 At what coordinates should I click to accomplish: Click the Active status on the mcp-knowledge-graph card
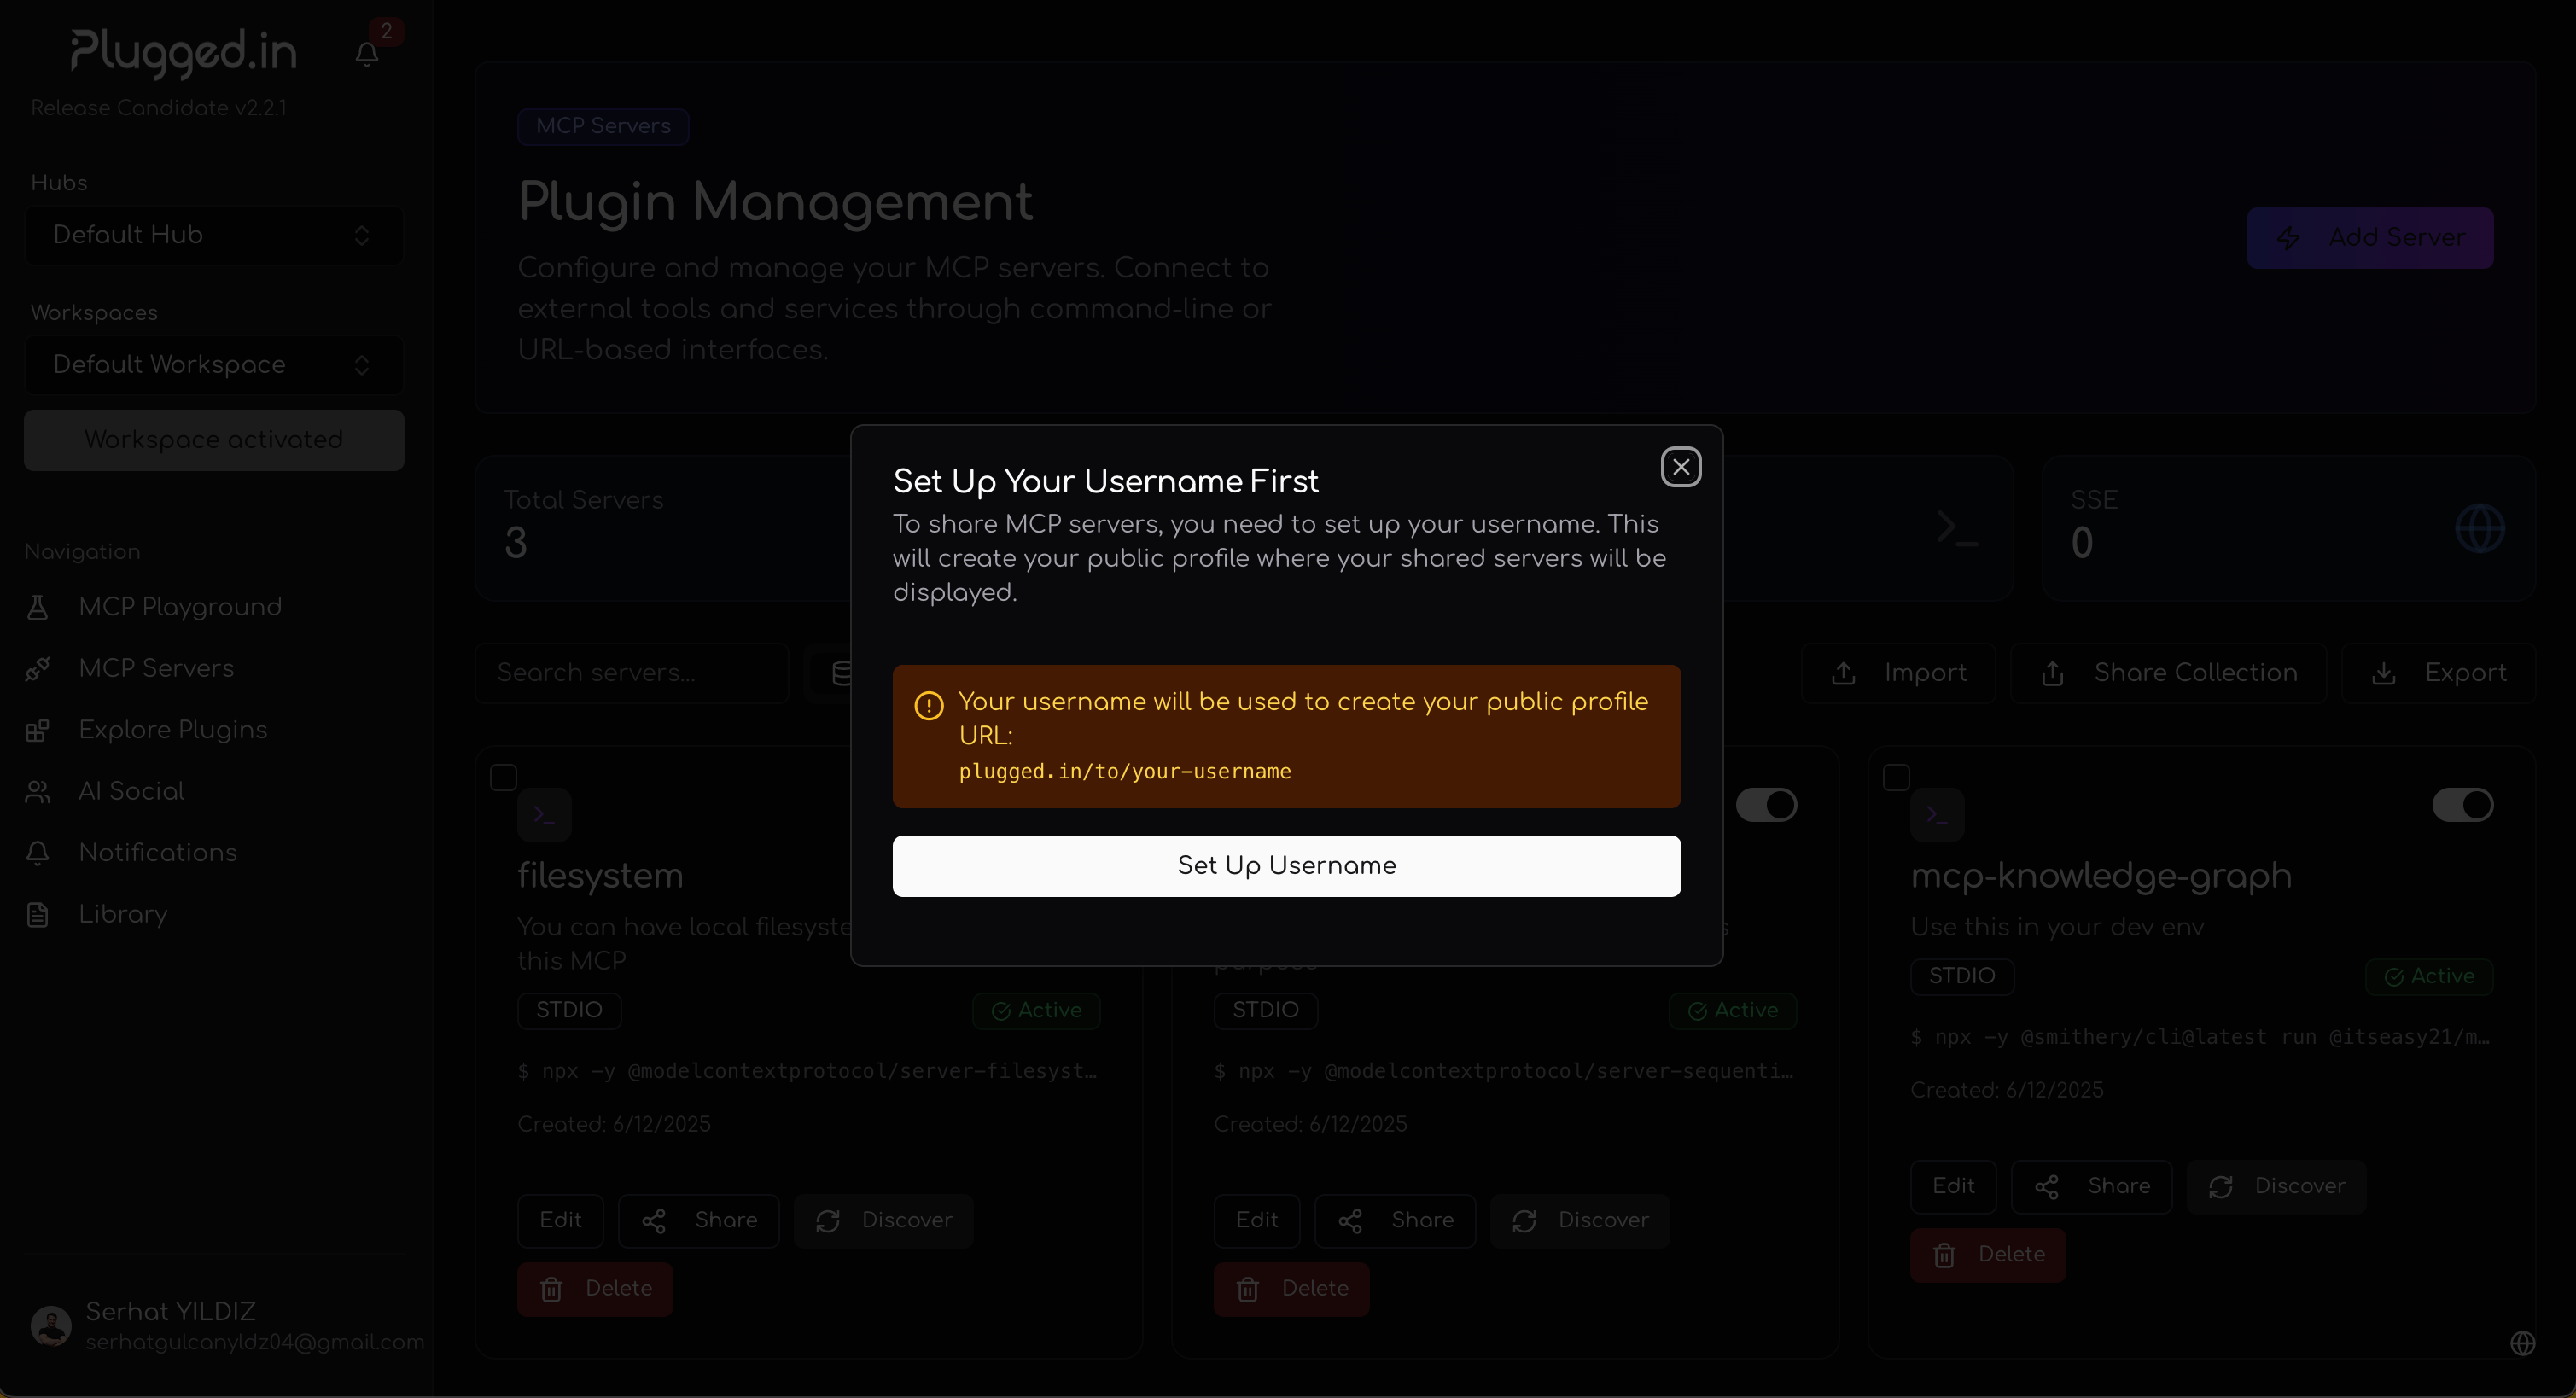pos(2429,976)
